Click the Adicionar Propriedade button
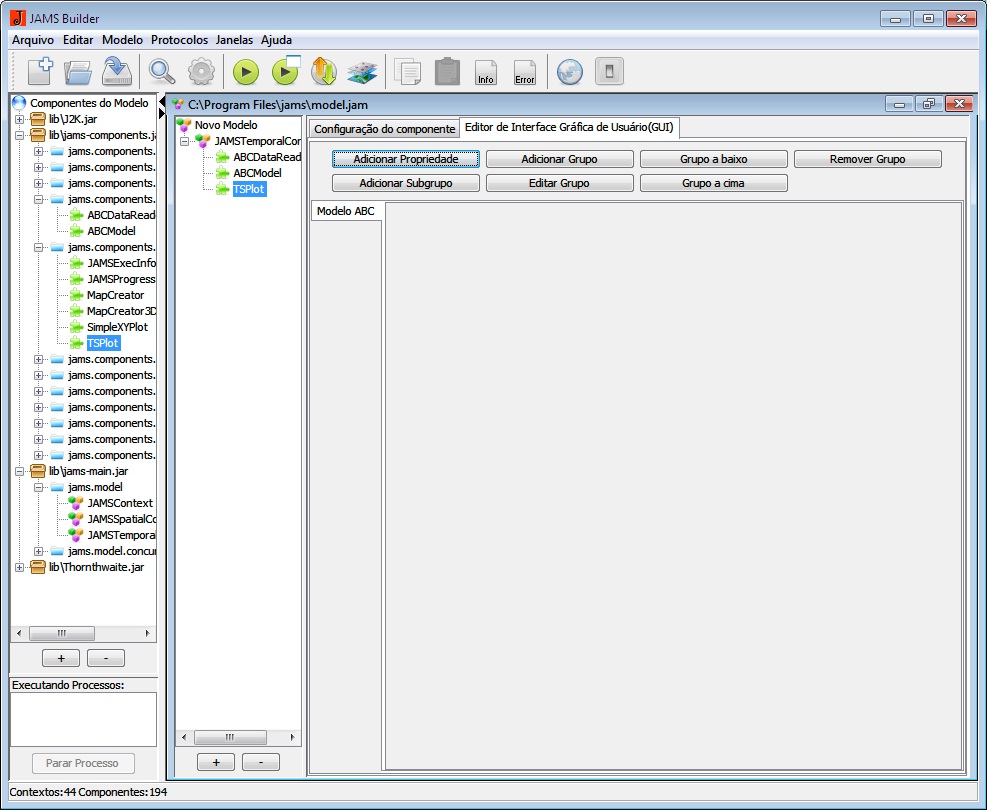Image resolution: width=987 pixels, height=810 pixels. 406,159
